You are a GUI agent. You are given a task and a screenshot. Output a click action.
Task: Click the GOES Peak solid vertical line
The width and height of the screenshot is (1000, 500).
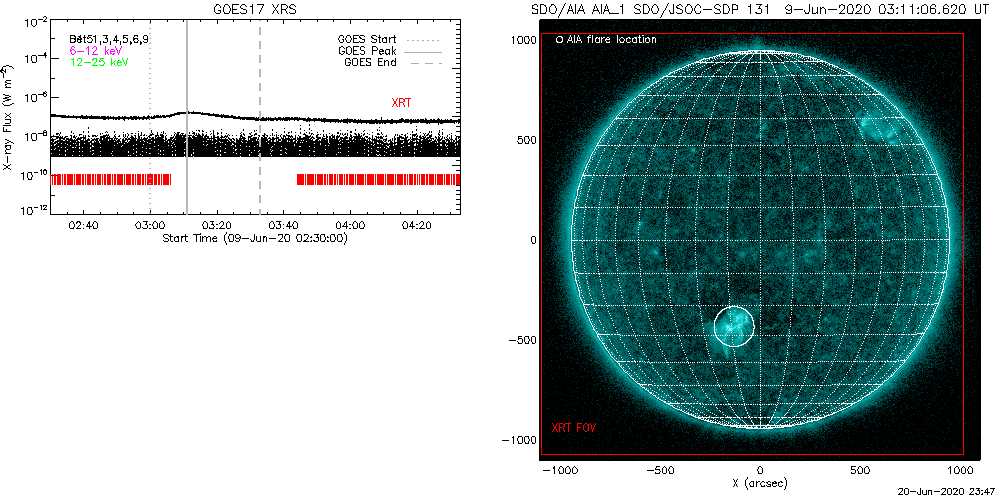[187, 117]
